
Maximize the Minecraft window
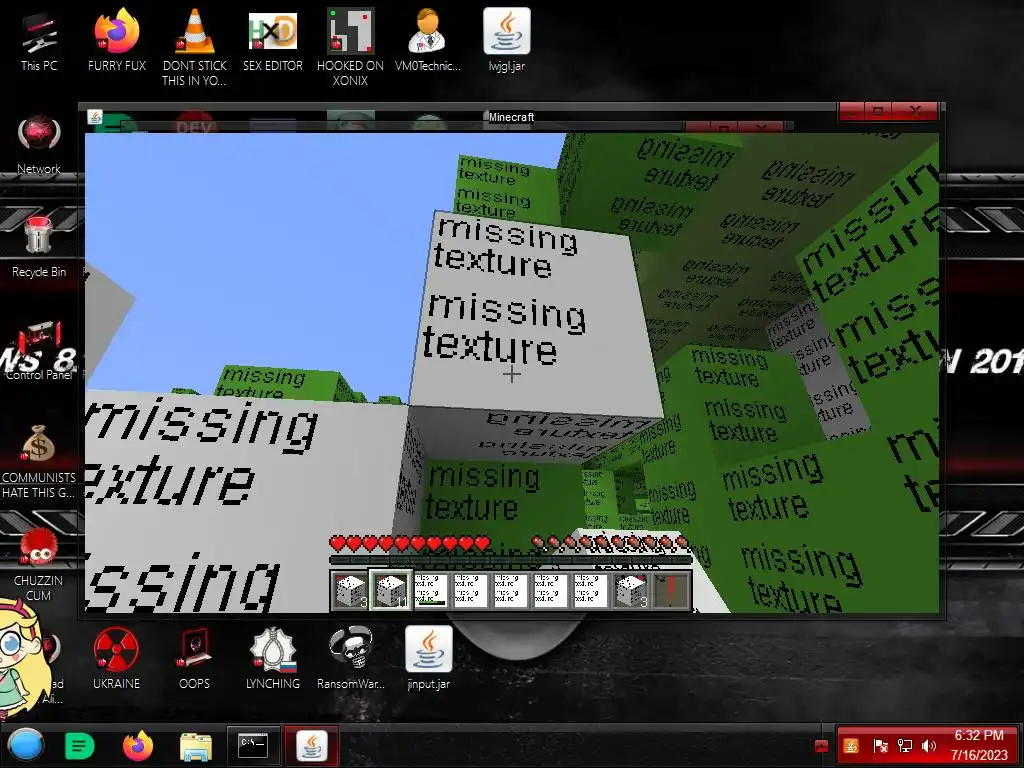878,111
